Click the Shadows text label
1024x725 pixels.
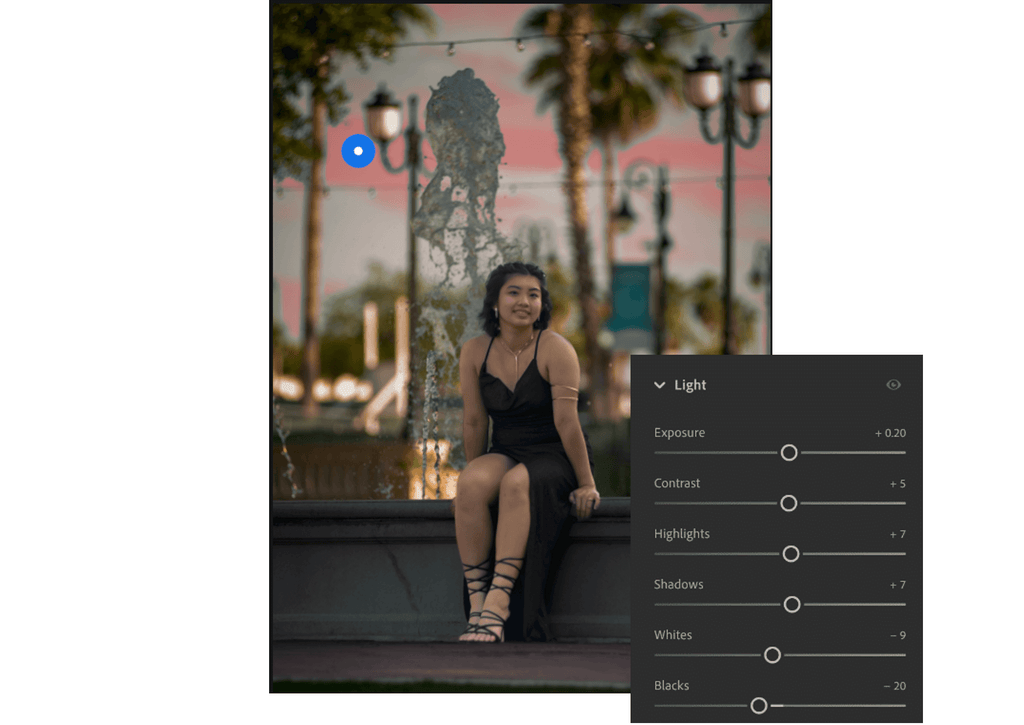[x=678, y=584]
